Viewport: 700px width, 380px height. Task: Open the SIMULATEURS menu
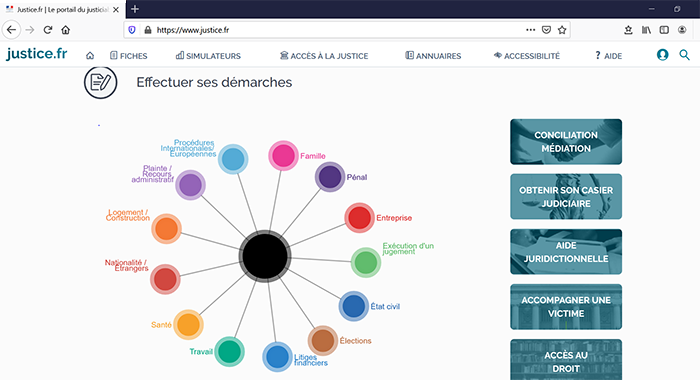pos(208,56)
